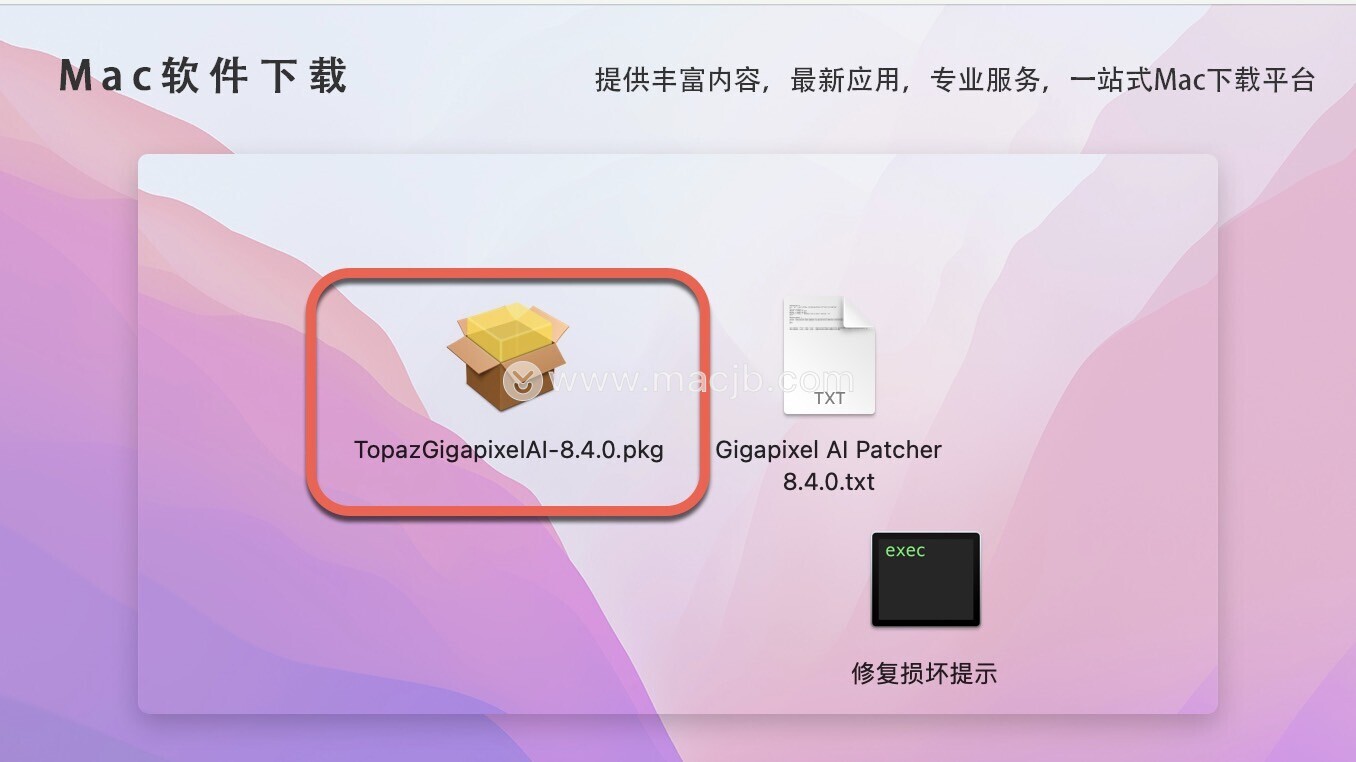This screenshot has width=1356, height=762.
Task: Select the TopazGigapixelAI-8.4.0.pkg filename label
Action: point(509,450)
